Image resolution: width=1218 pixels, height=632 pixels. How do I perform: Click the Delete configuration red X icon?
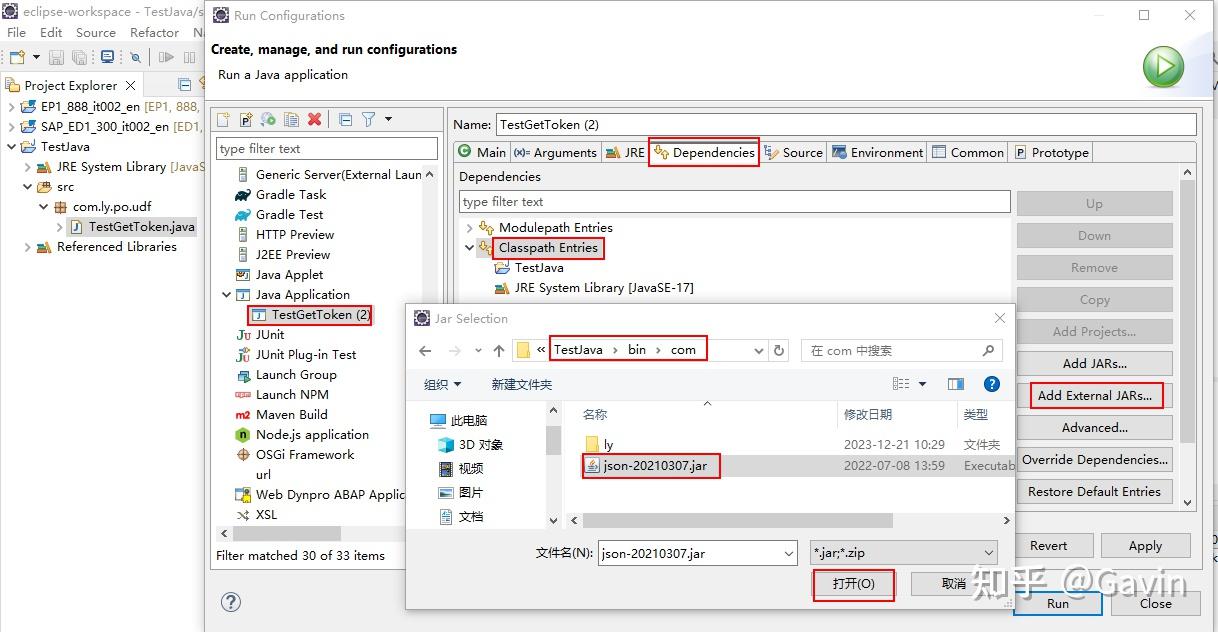coord(314,119)
